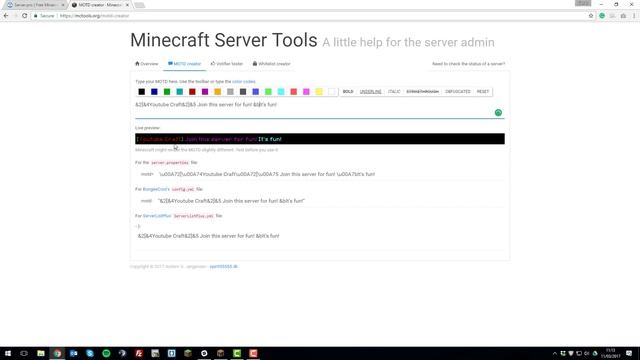Screen dimensions: 640x360
Task: Insert the RESET formatting code
Action: (x=483, y=92)
